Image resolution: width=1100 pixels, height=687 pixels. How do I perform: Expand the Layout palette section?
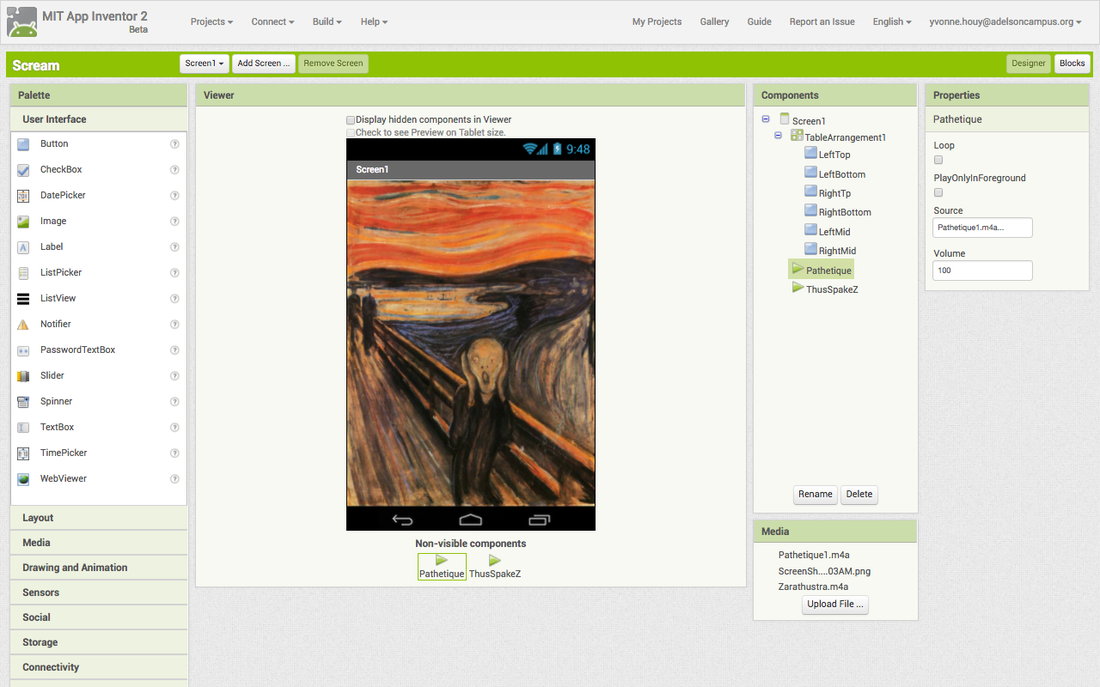(99, 518)
